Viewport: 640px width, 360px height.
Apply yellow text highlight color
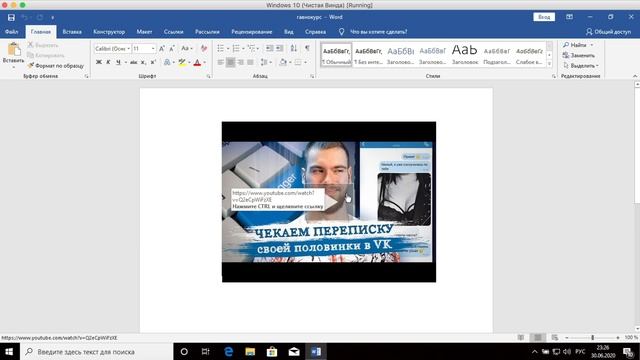(182, 62)
